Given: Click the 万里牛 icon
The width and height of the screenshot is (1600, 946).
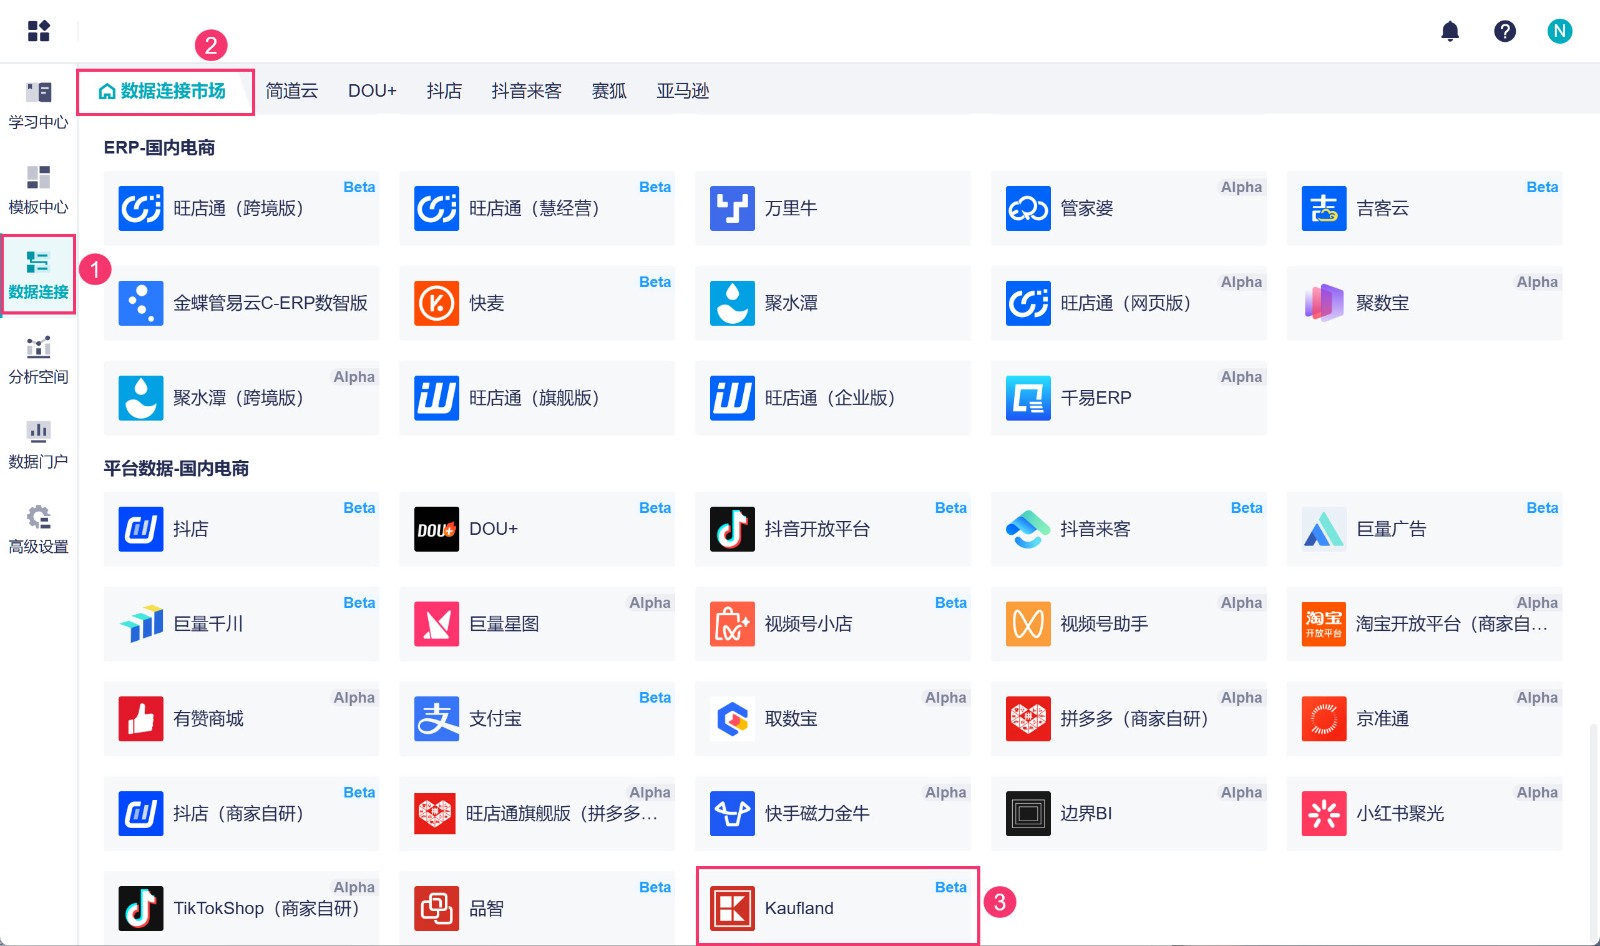Looking at the screenshot, I should click(x=732, y=208).
